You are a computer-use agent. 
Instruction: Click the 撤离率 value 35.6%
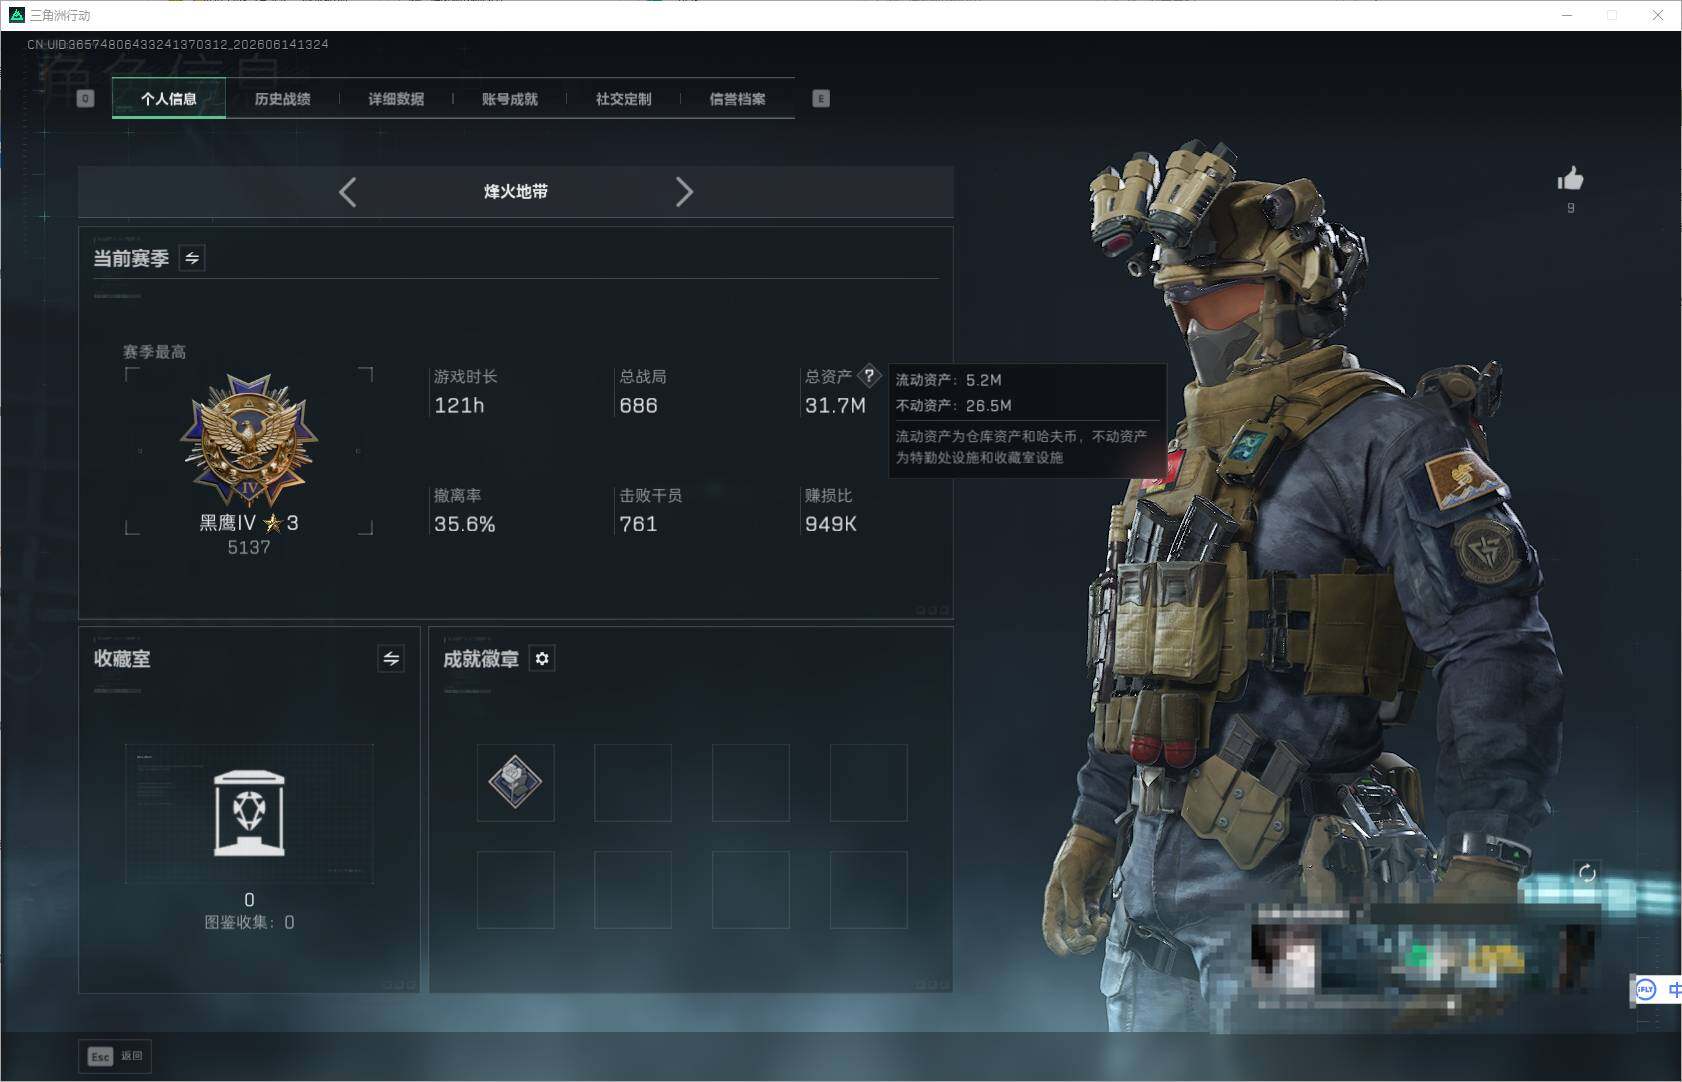tap(465, 524)
